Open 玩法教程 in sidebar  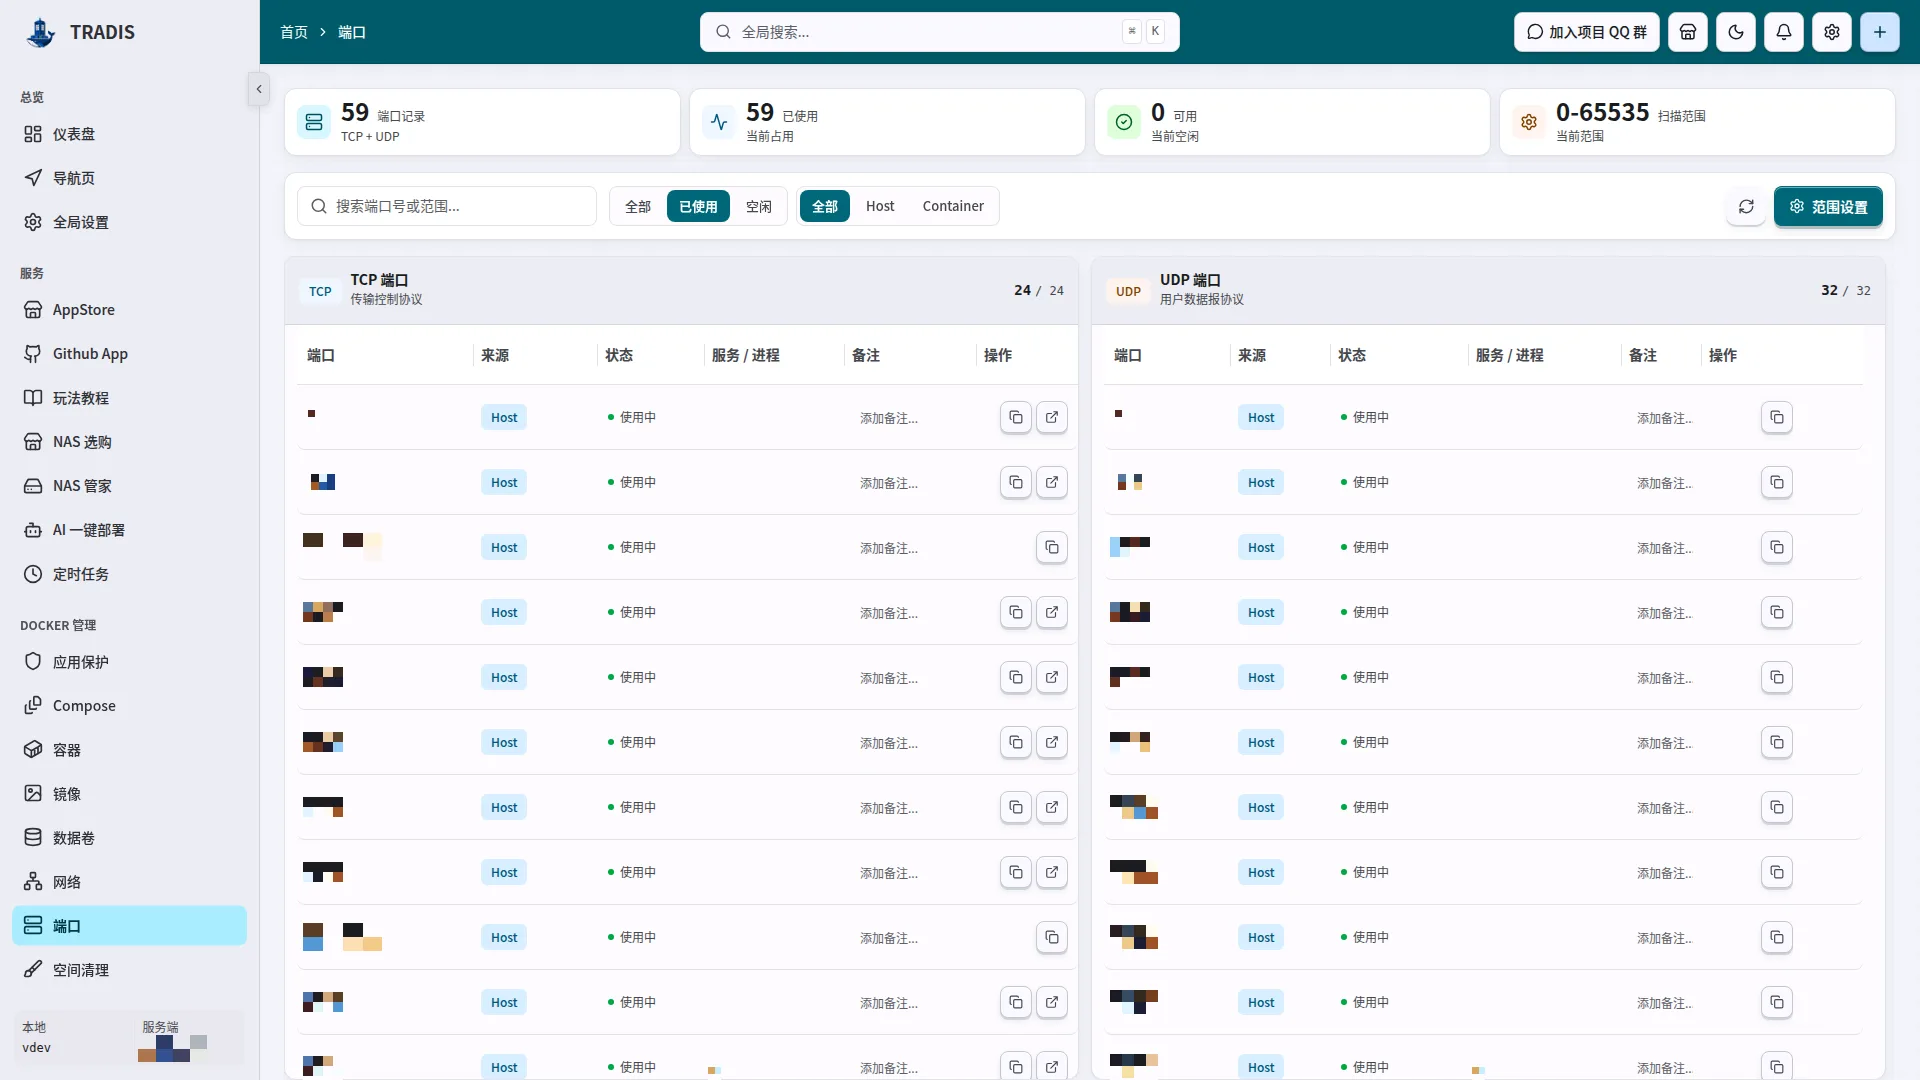129,398
